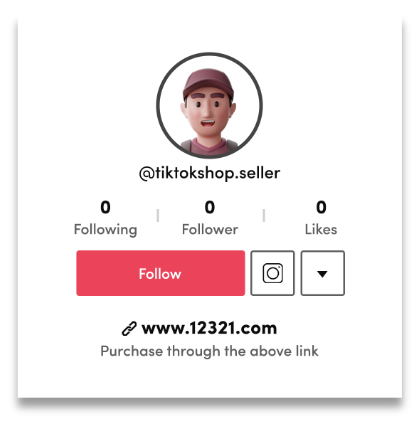Viewport: 418px width, 426px height.
Task: Click the avatar character's maroon shirt
Action: click(209, 147)
